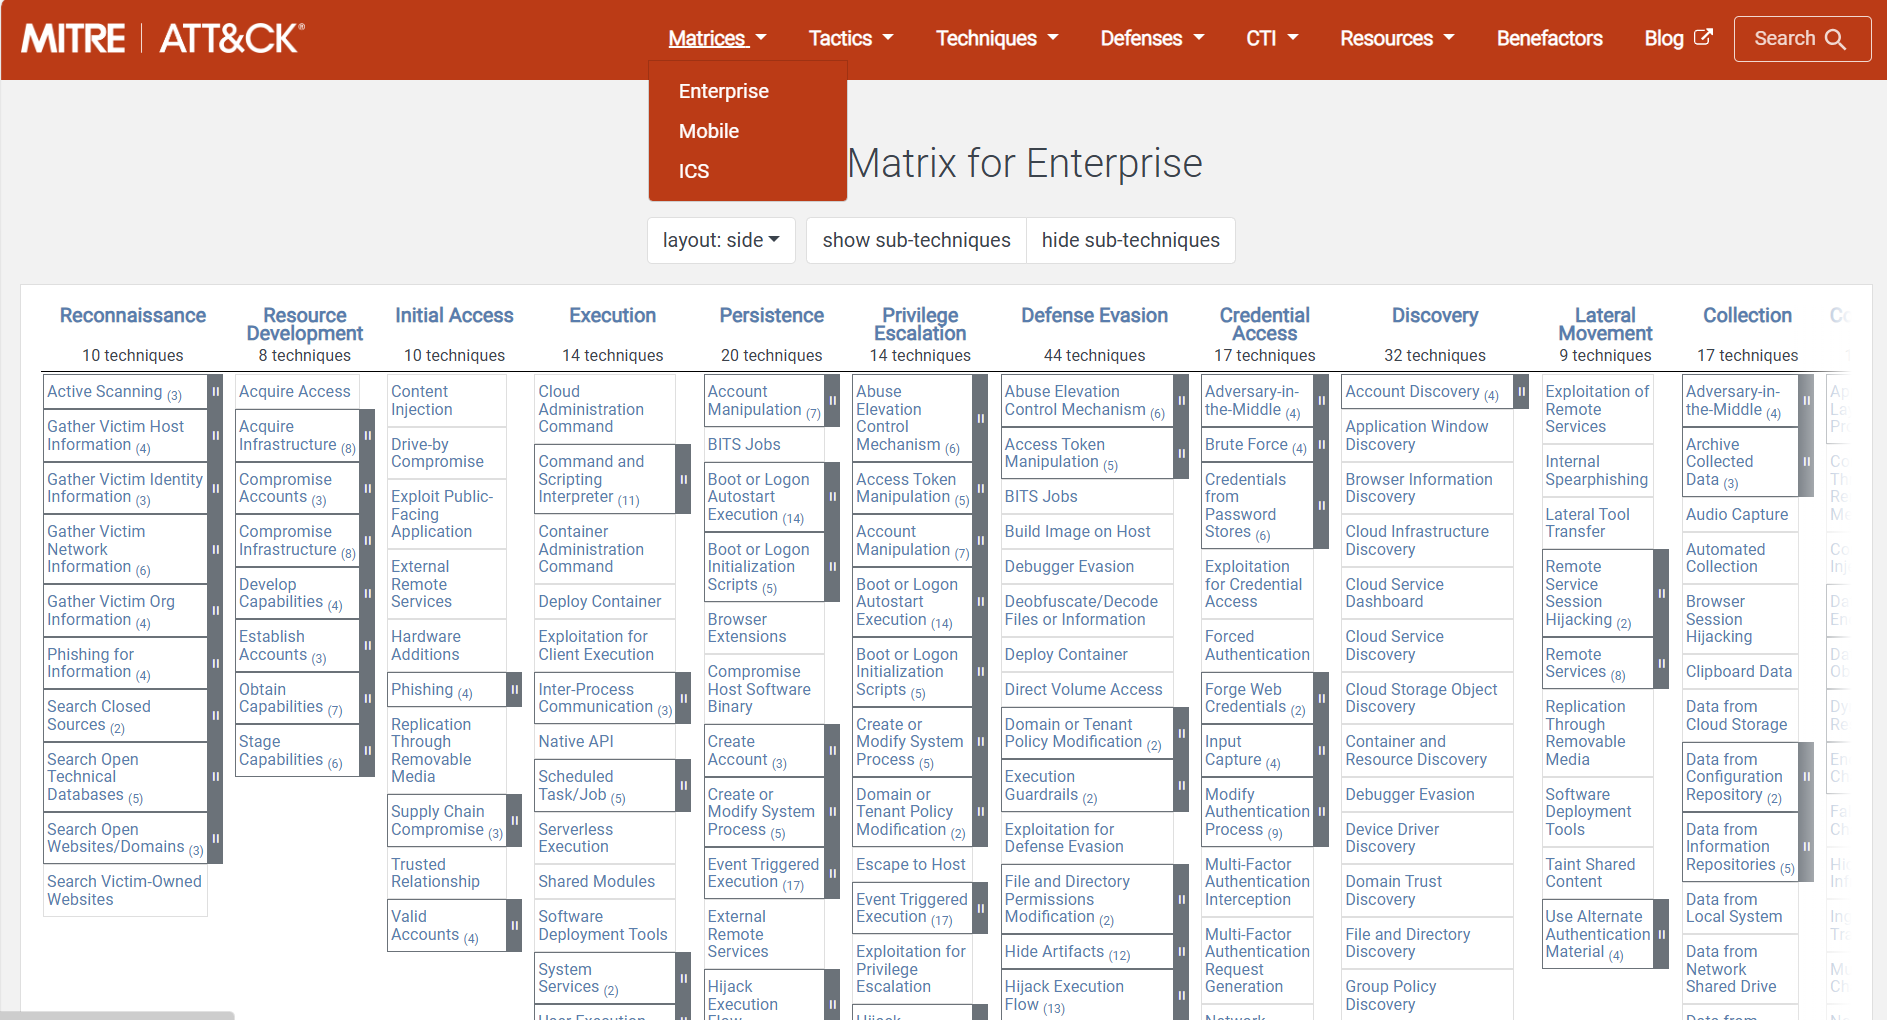The image size is (1887, 1020).
Task: Click hide sub-techniques button
Action: point(1131,240)
